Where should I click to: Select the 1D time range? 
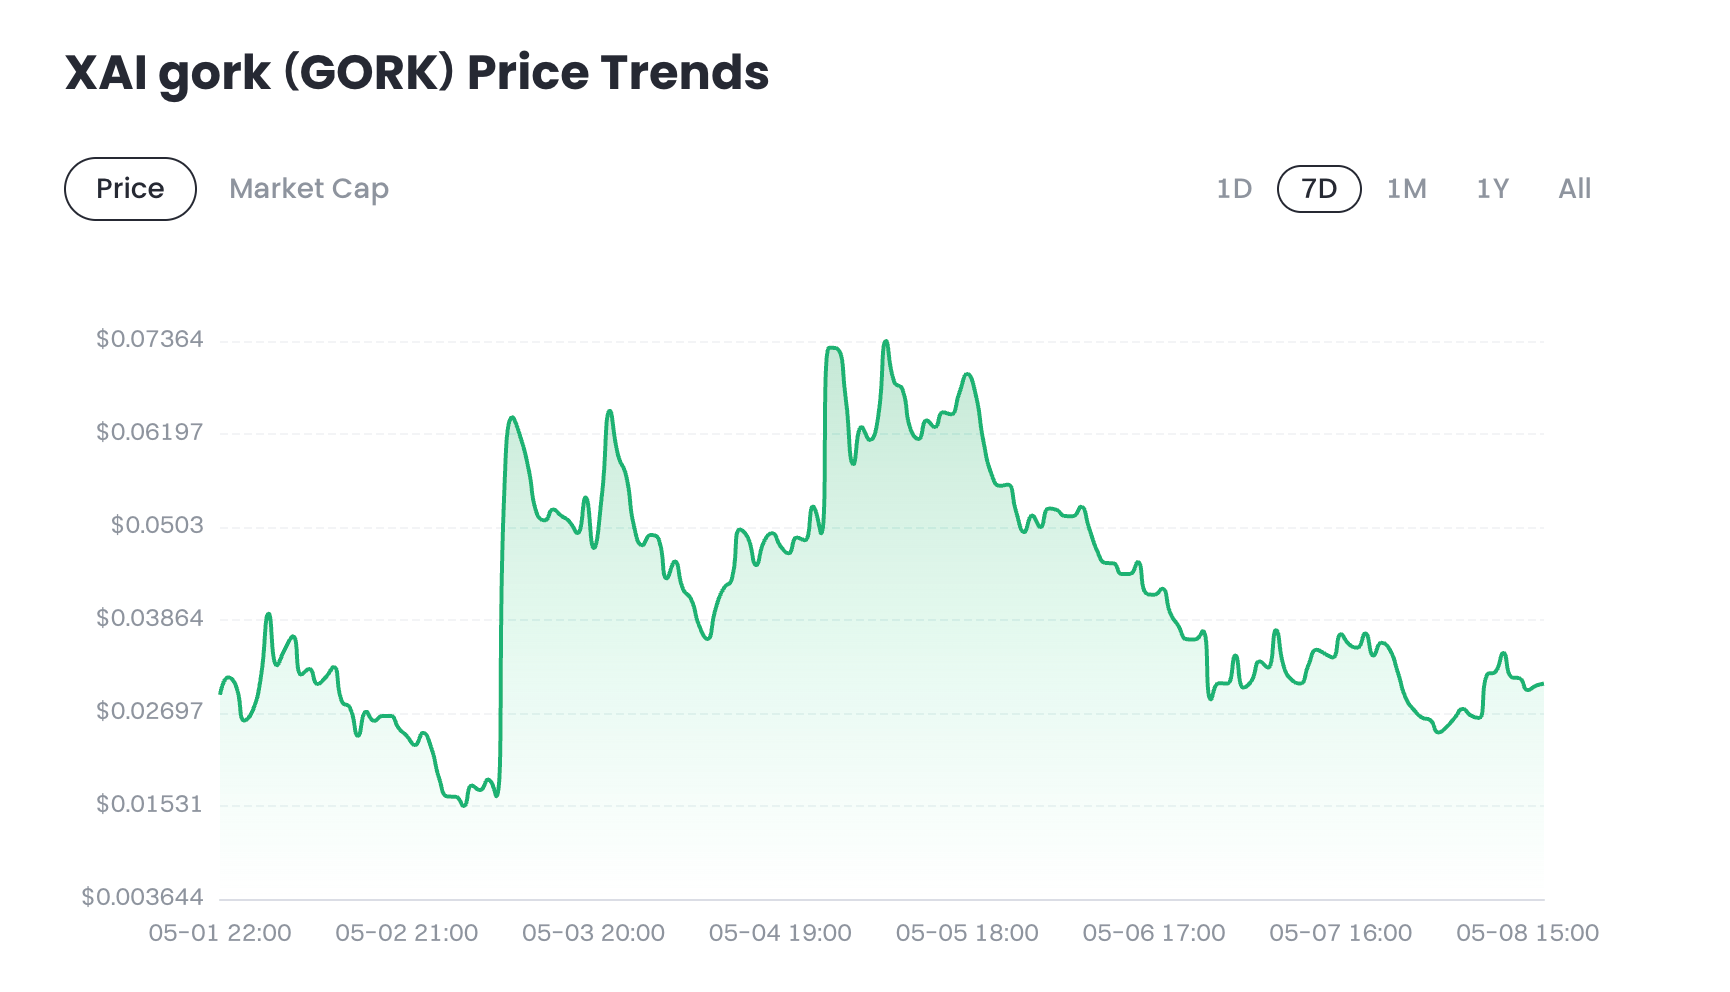[1234, 189]
